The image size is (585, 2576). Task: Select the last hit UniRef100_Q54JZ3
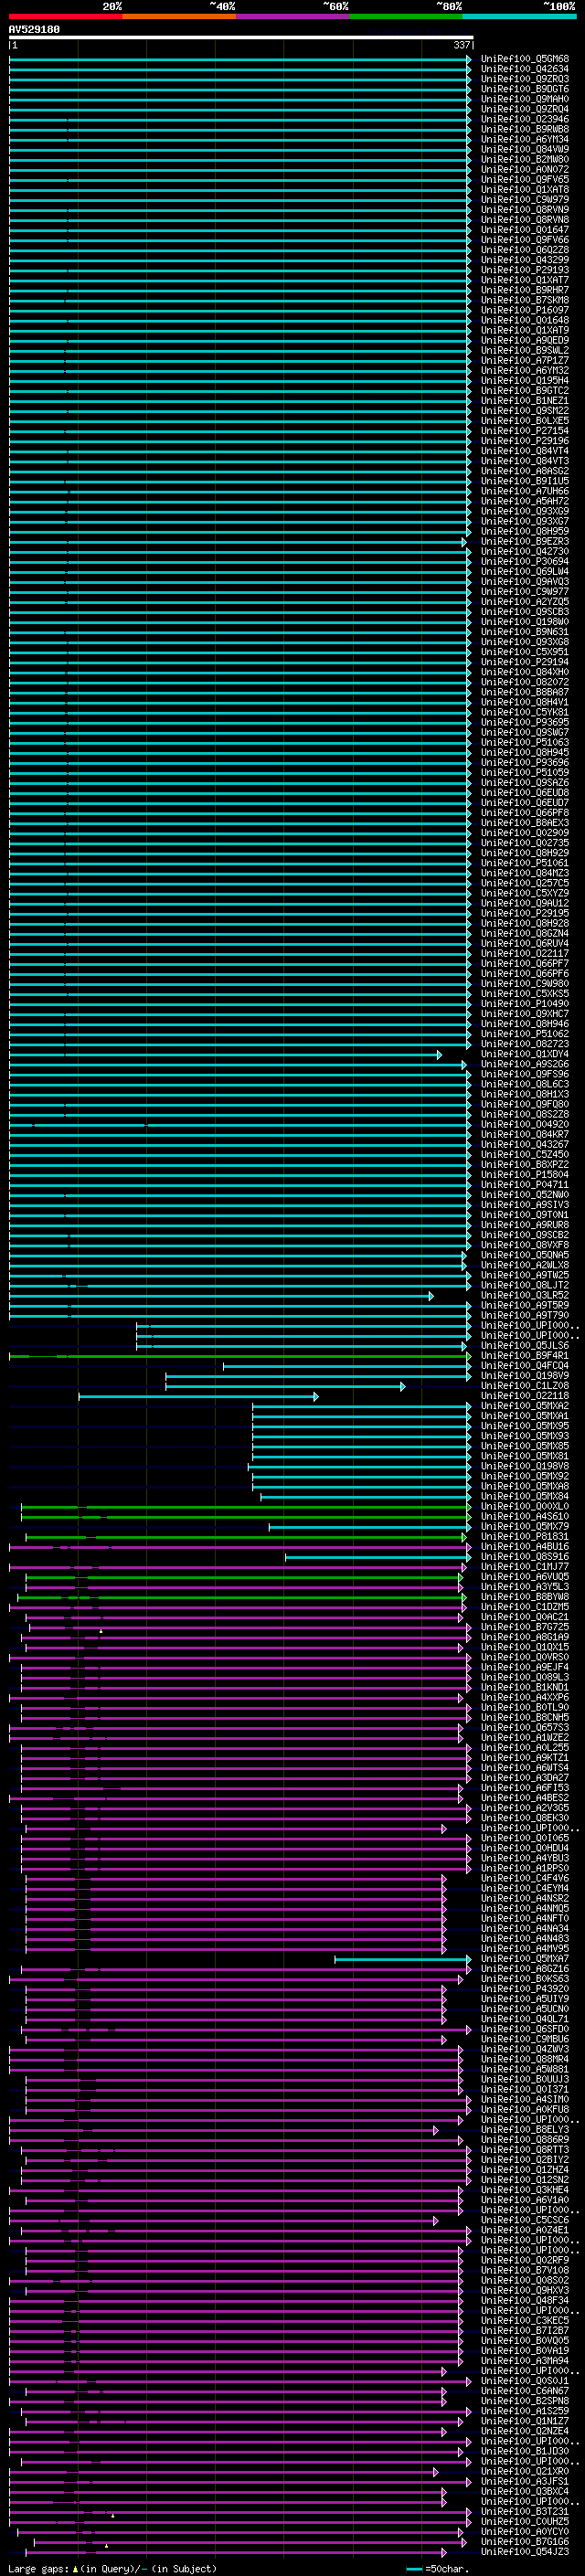pyautogui.click(x=524, y=2551)
